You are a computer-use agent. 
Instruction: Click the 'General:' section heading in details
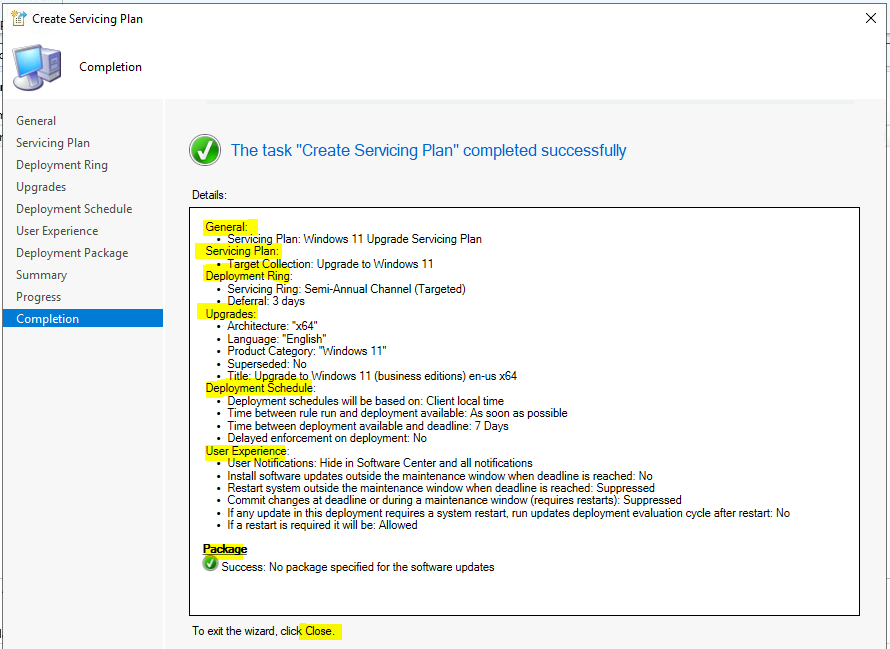(x=226, y=227)
